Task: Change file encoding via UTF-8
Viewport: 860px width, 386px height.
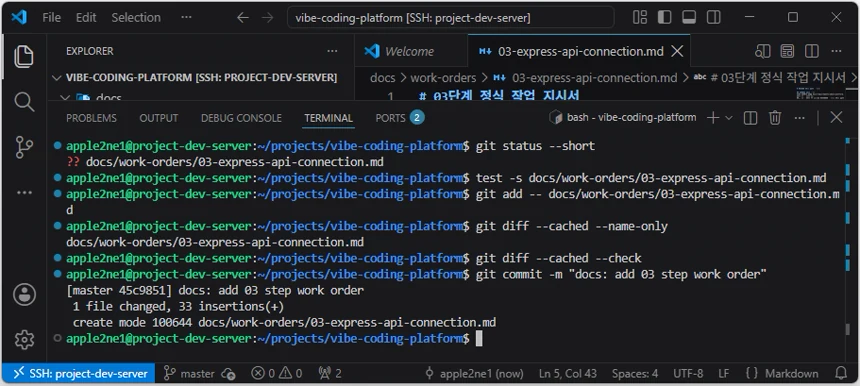Action: tap(688, 374)
